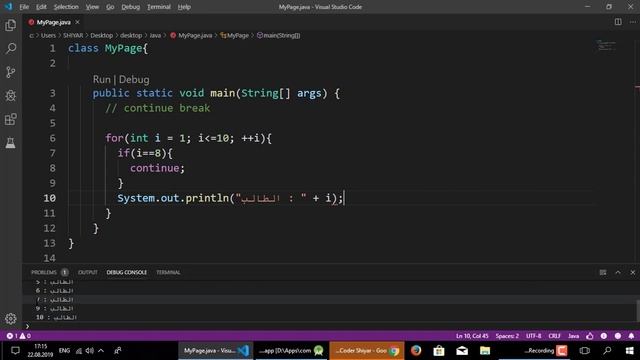
Task: Click errors and warnings count in status bar
Action: tap(18, 336)
